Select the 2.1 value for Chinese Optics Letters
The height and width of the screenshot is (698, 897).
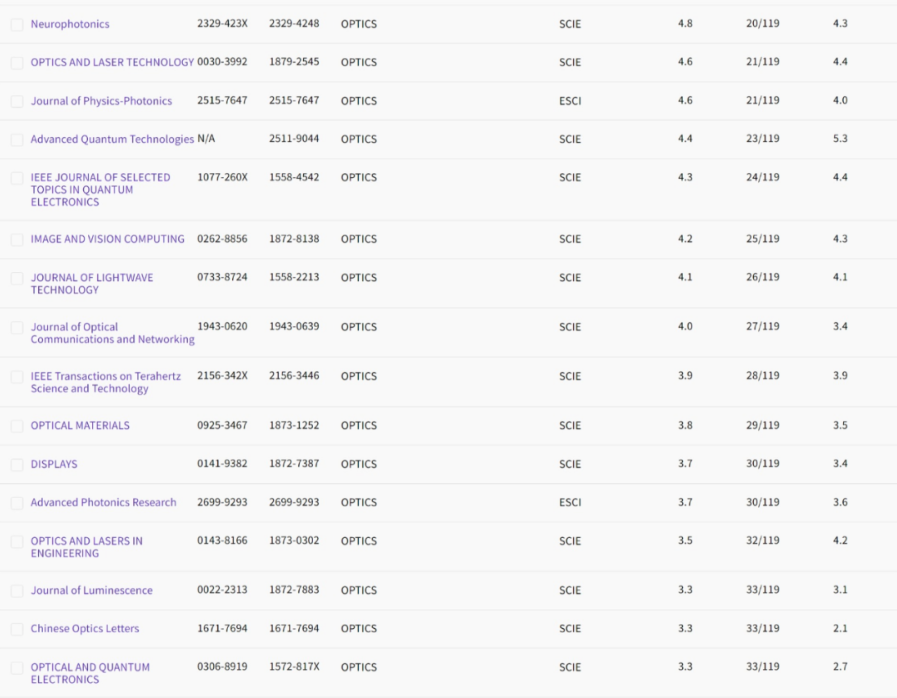(x=840, y=628)
